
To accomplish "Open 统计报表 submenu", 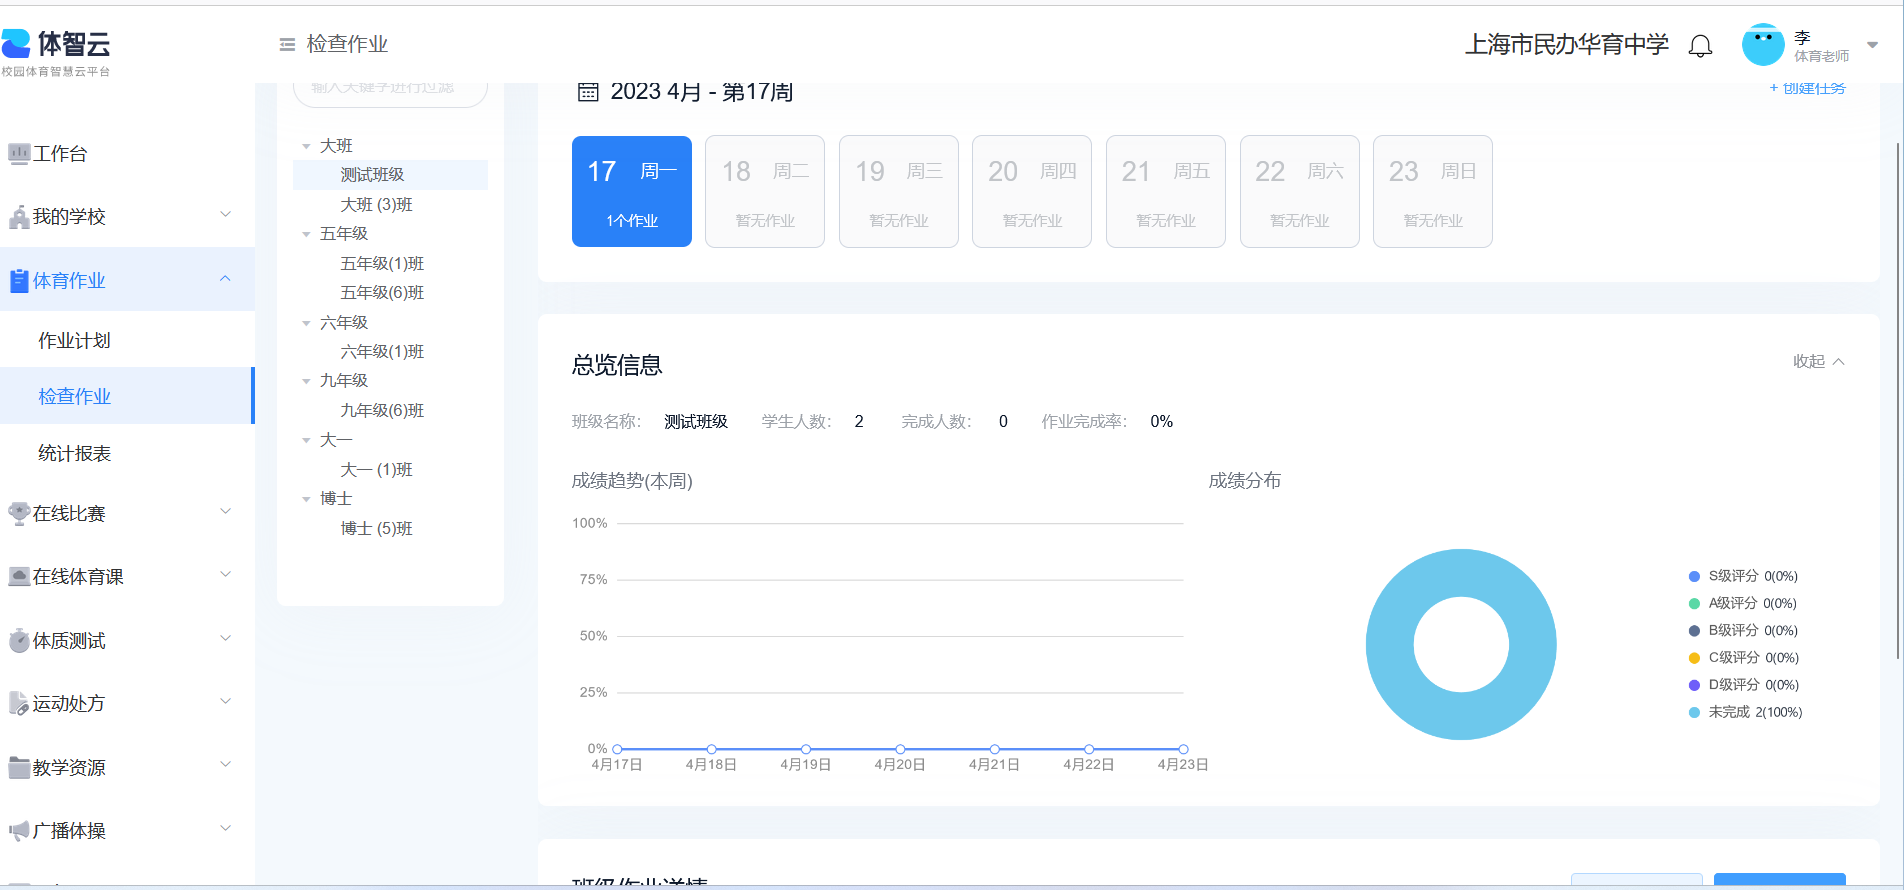I will 74,453.
